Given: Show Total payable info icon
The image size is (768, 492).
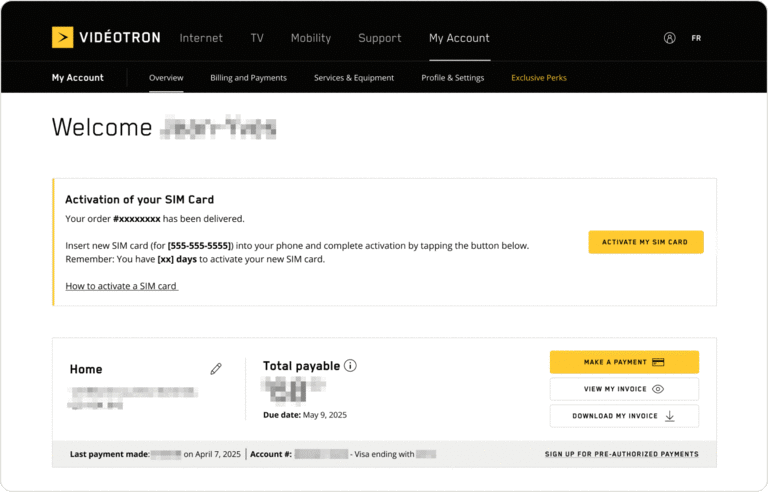Looking at the screenshot, I should (x=350, y=366).
